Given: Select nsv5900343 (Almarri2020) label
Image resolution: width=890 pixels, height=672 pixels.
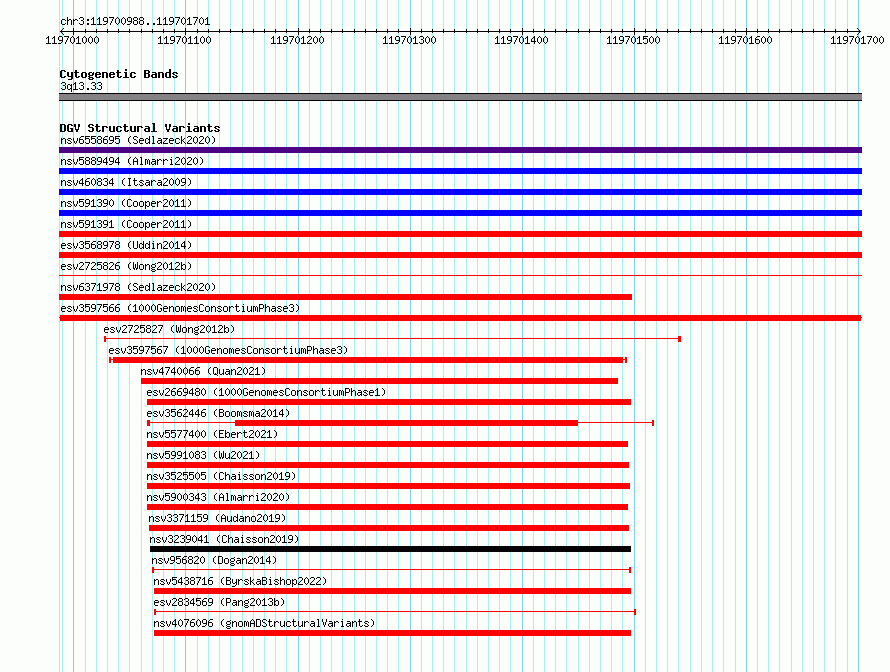Looking at the screenshot, I should coord(218,497).
